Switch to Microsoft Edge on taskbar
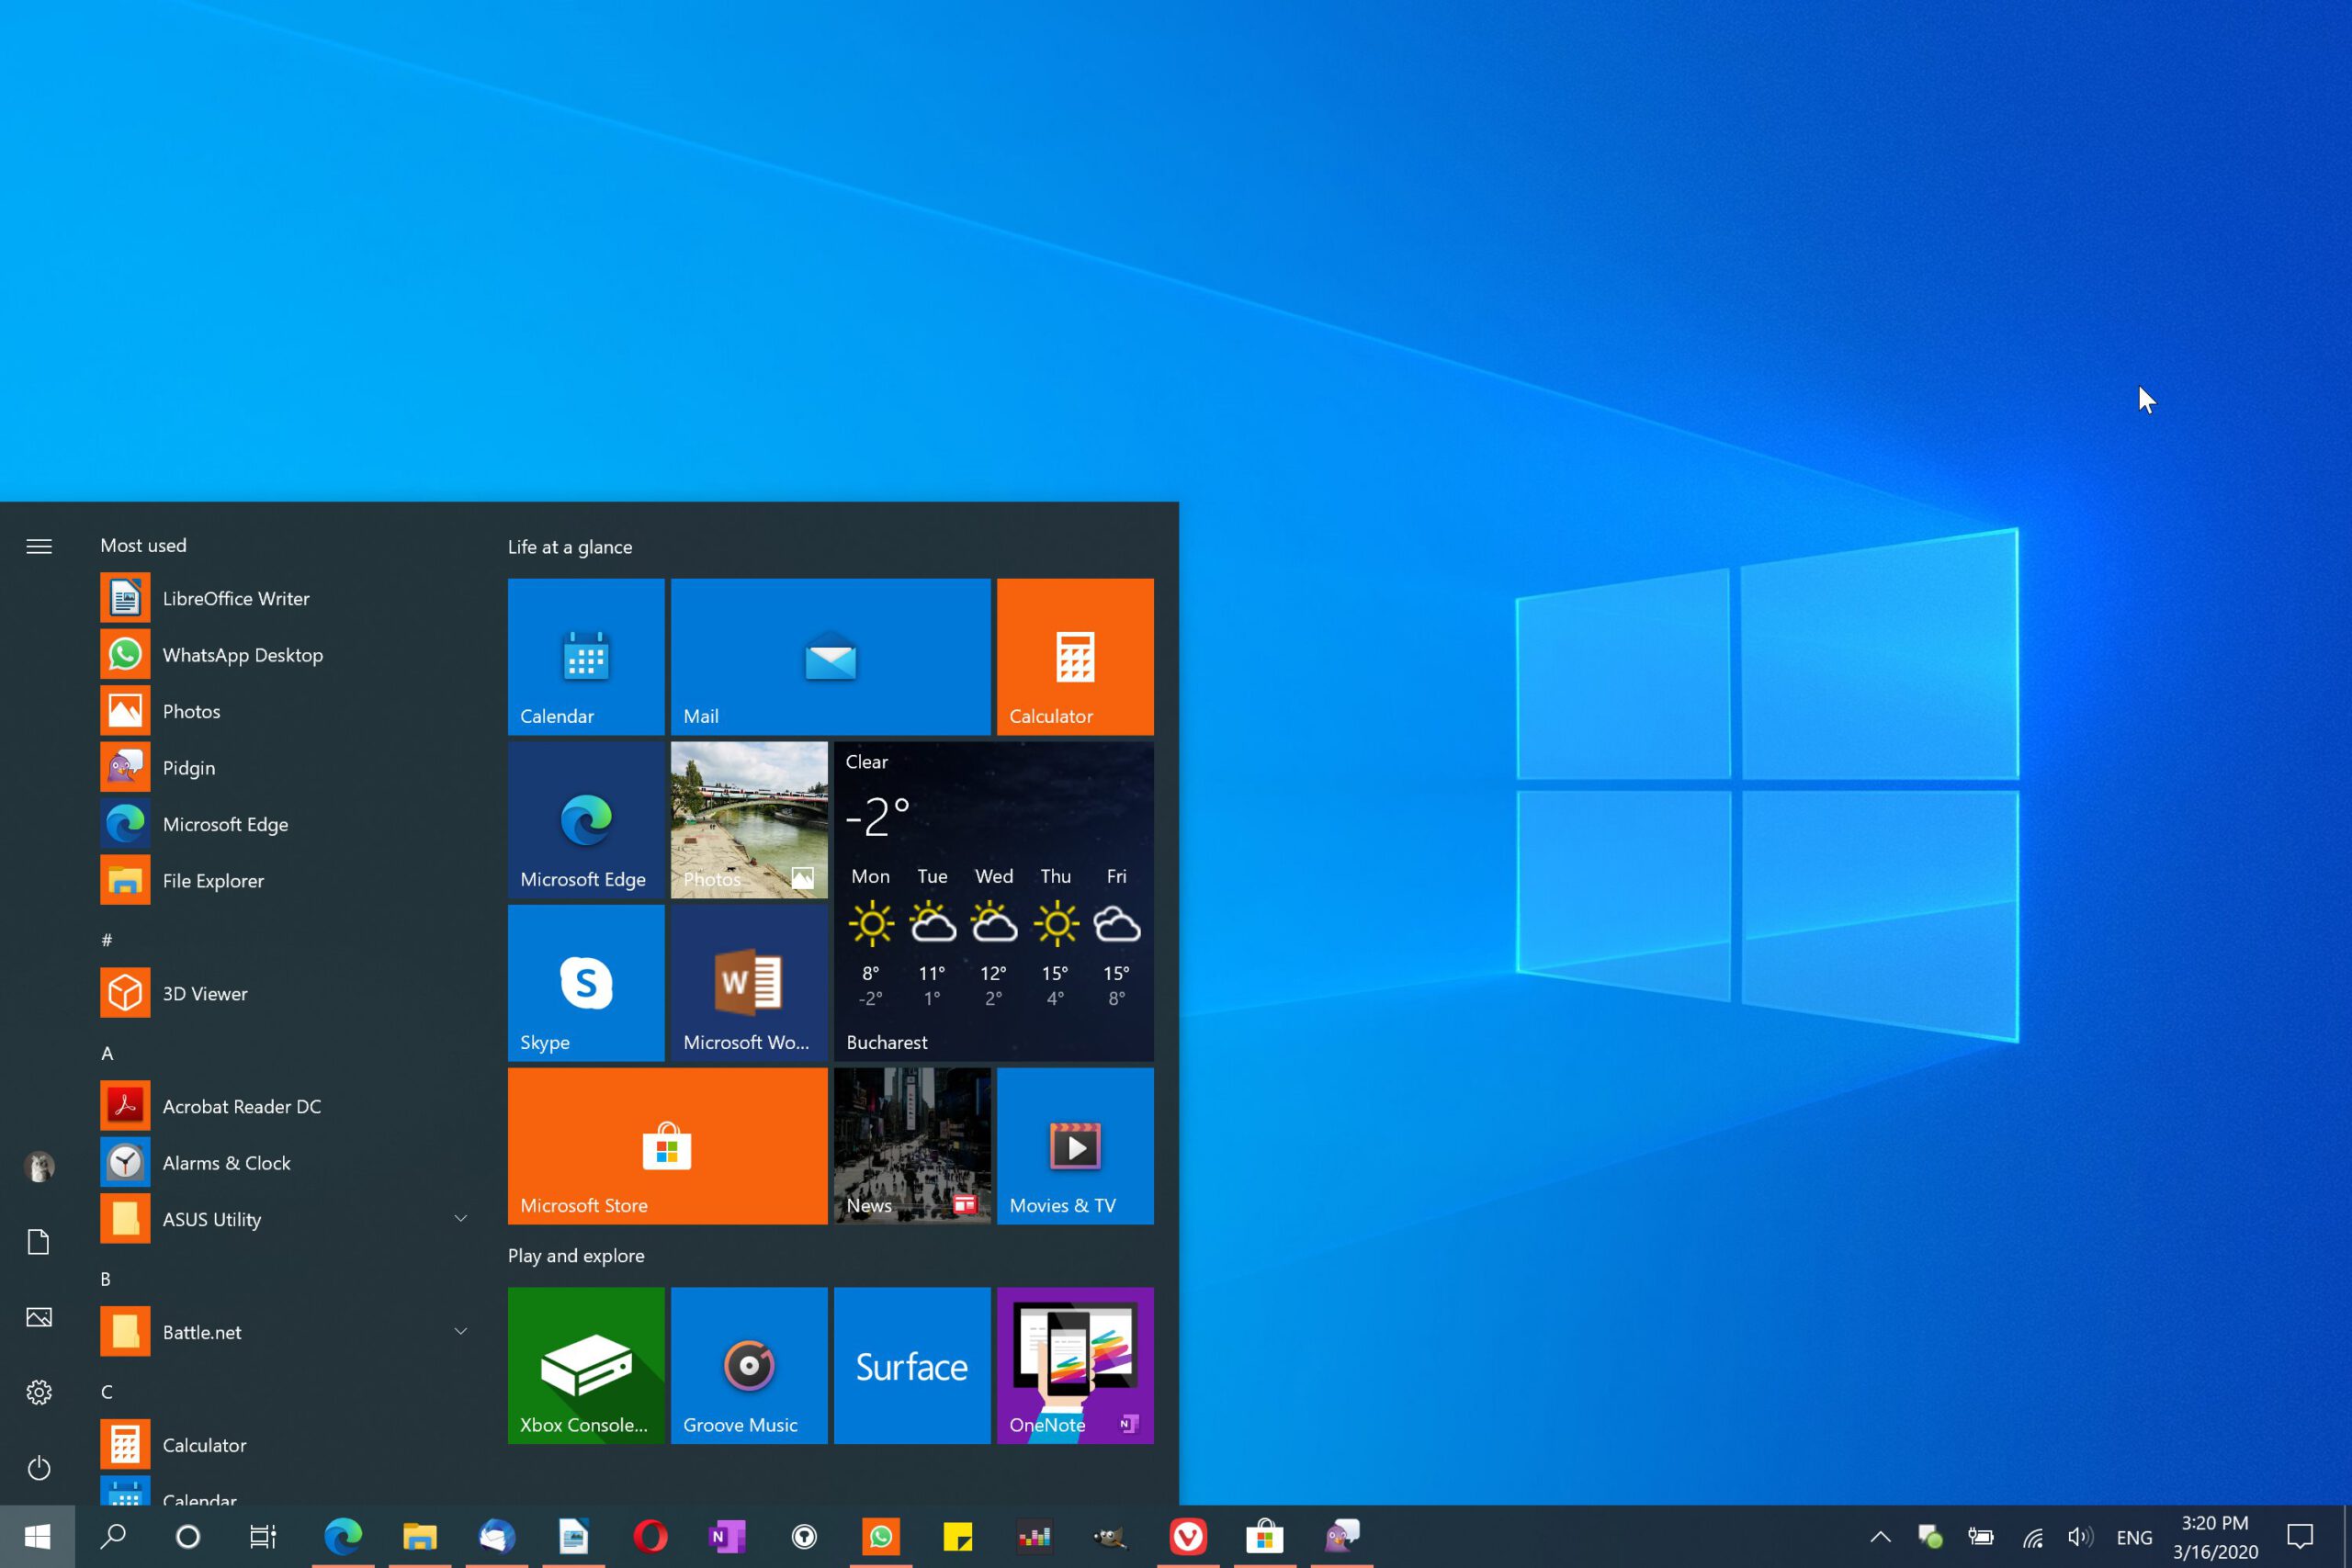2352x1568 pixels. pyautogui.click(x=343, y=1537)
